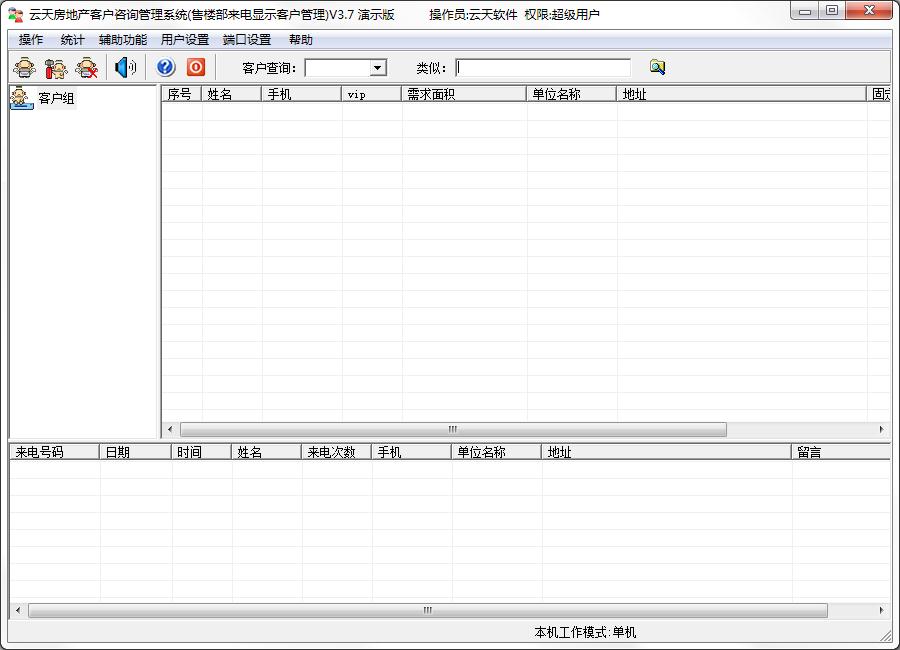Click the call log scrollbar right arrow
The height and width of the screenshot is (650, 900).
pyautogui.click(x=882, y=610)
